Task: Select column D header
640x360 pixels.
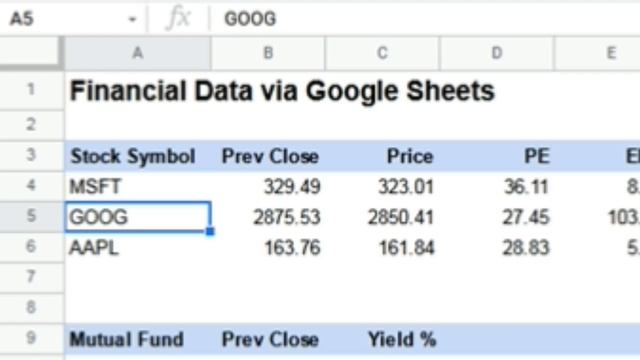Action: (497, 53)
